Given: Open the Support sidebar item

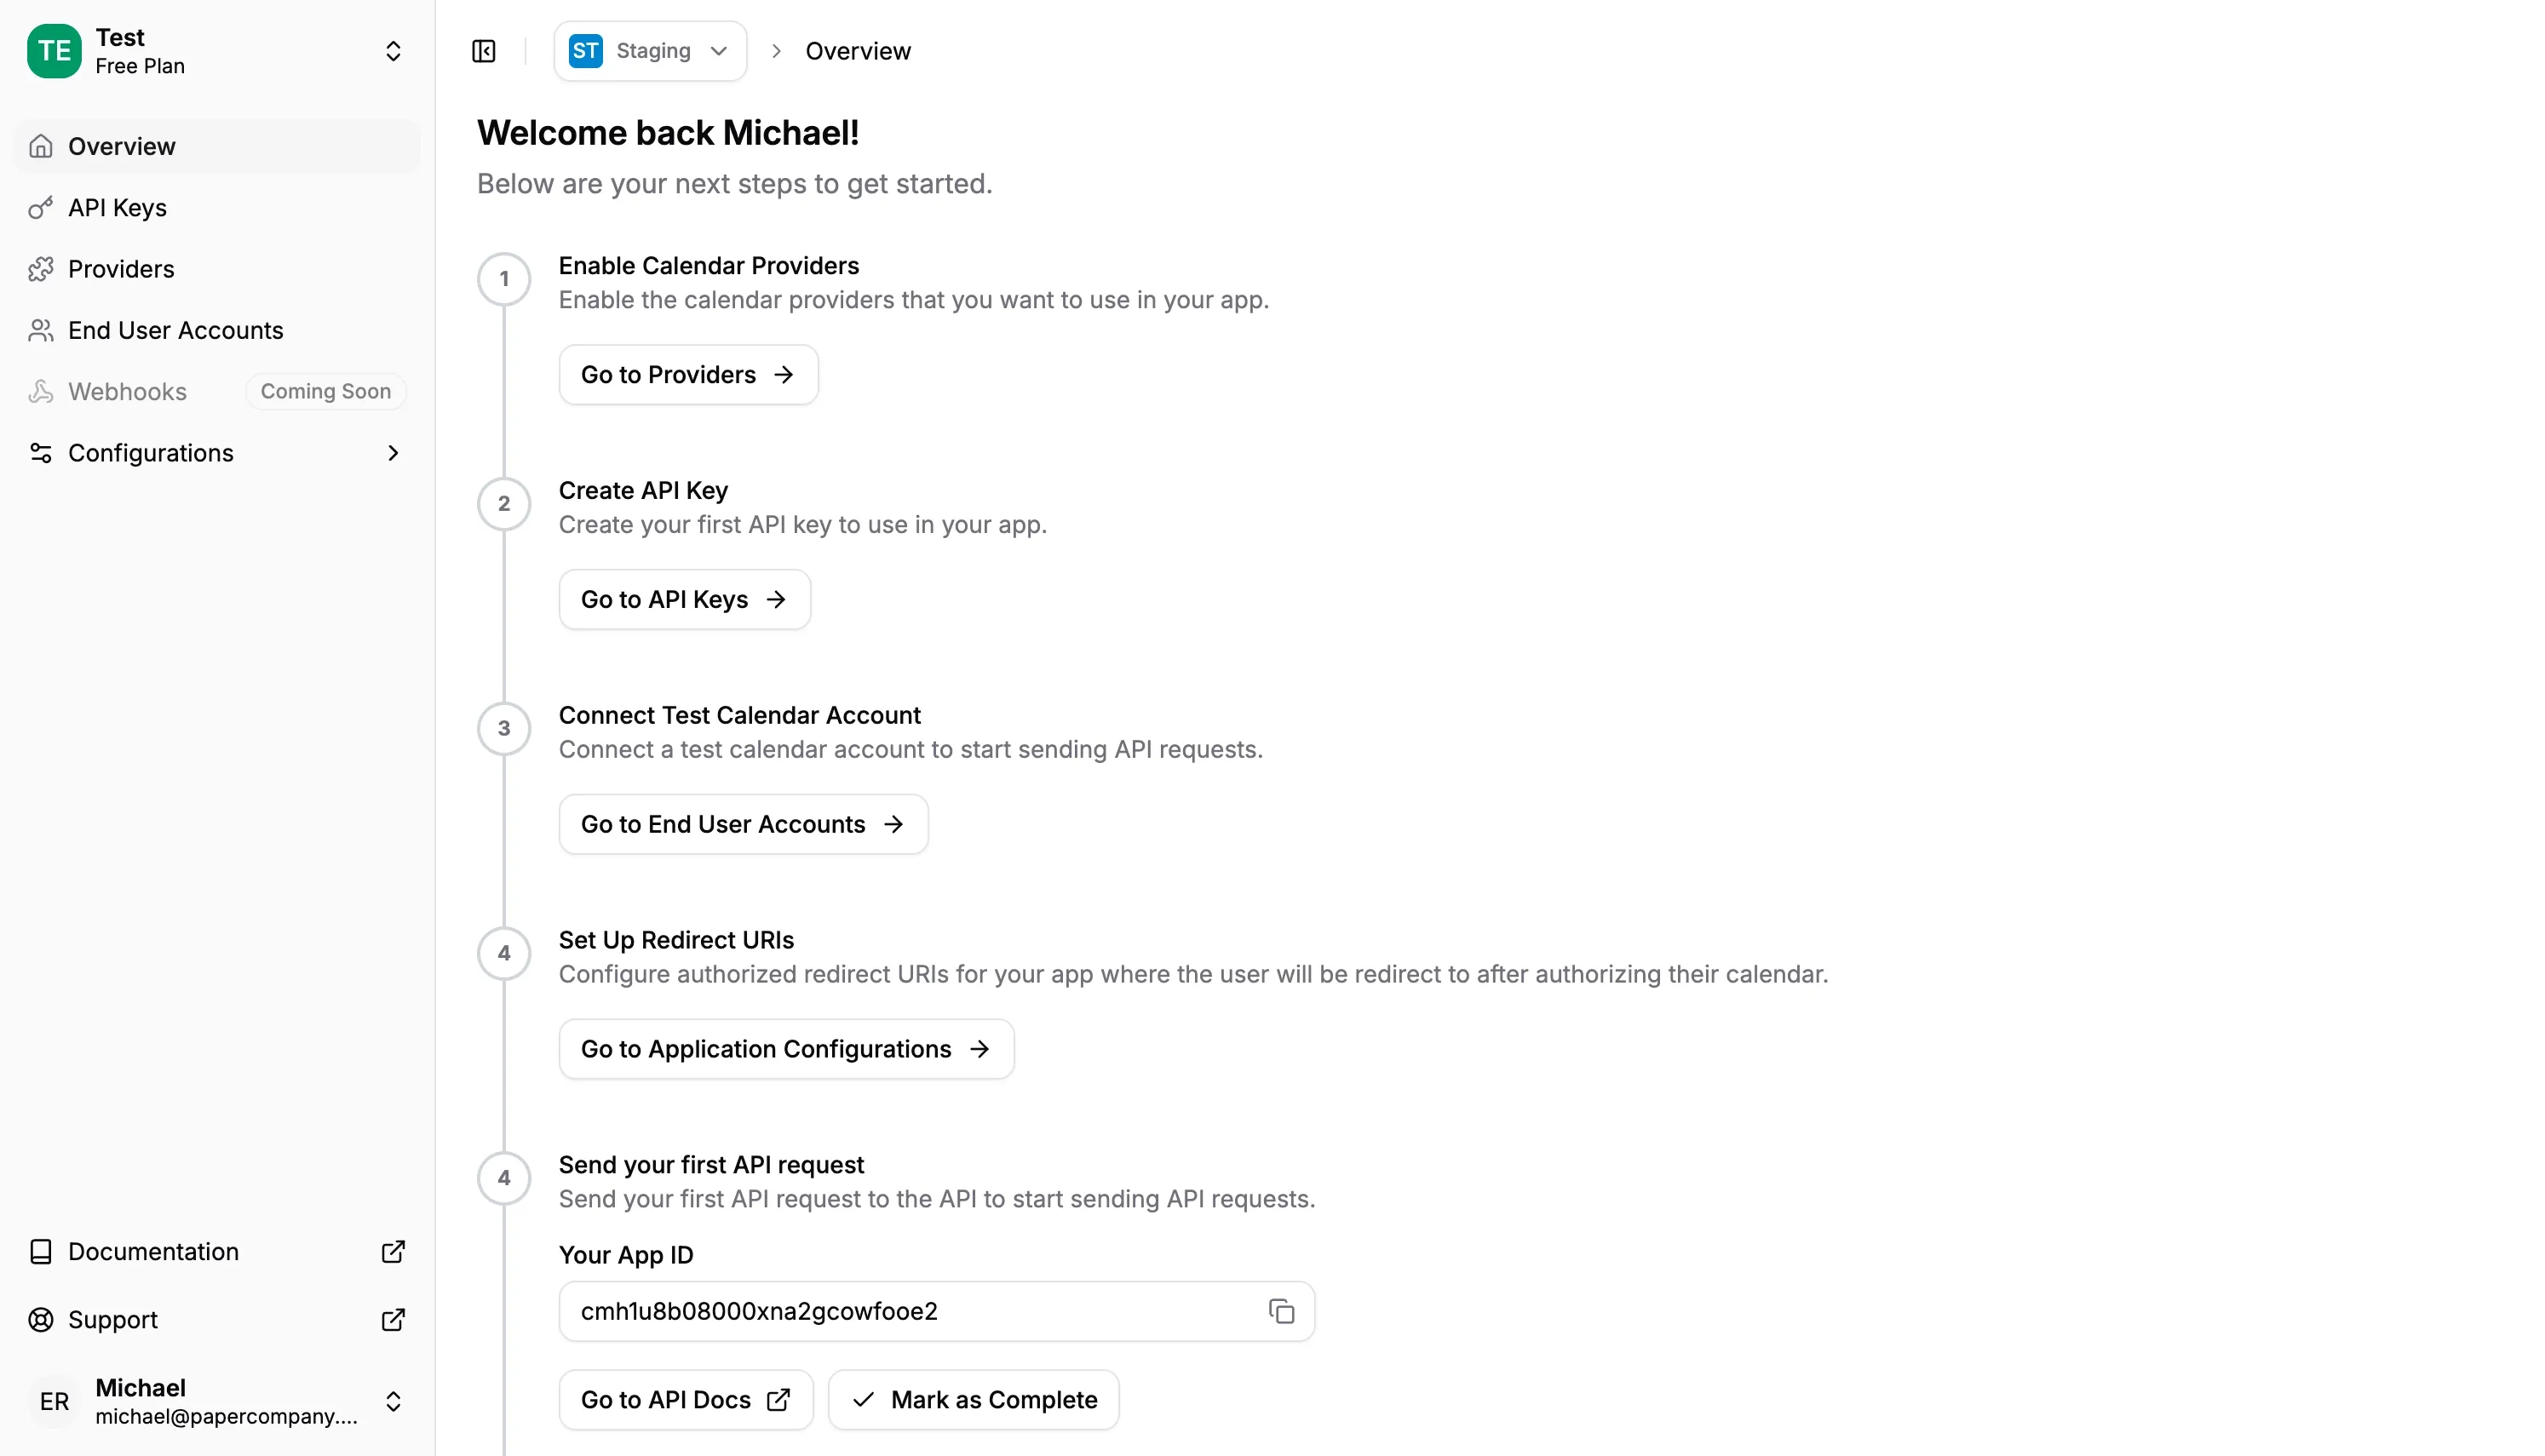Looking at the screenshot, I should coord(113,1320).
